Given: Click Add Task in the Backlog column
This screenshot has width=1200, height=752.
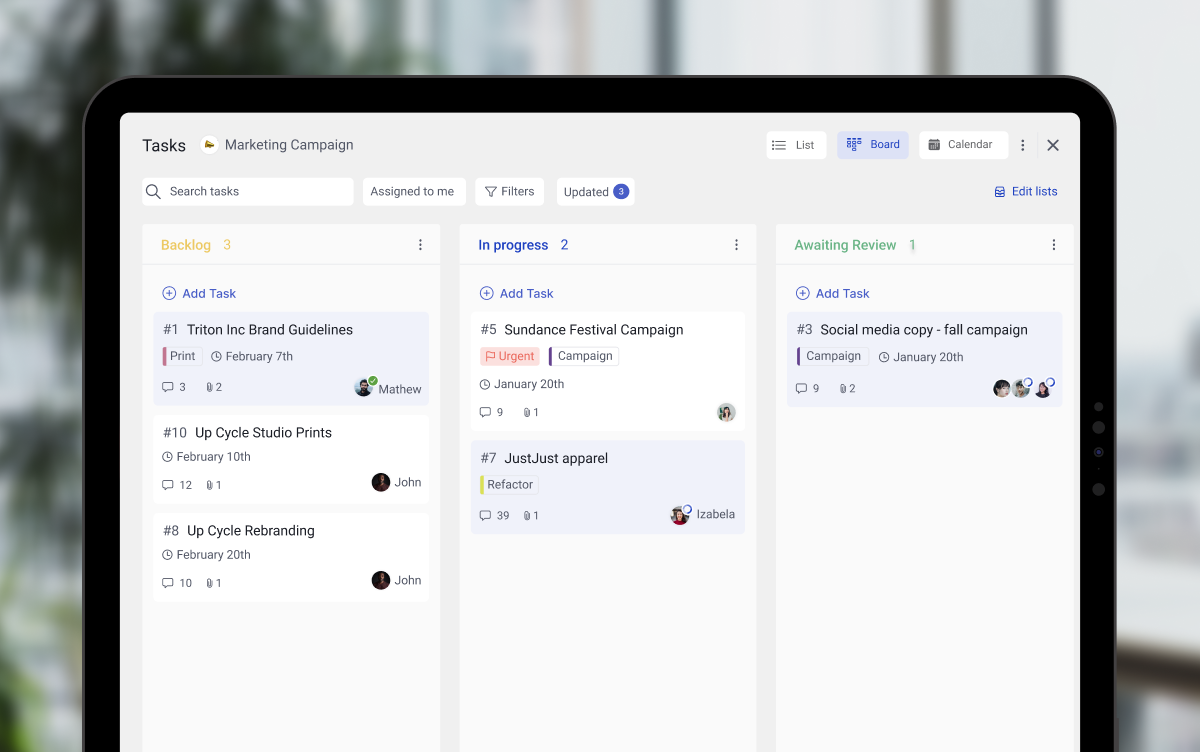Looking at the screenshot, I should pyautogui.click(x=199, y=293).
